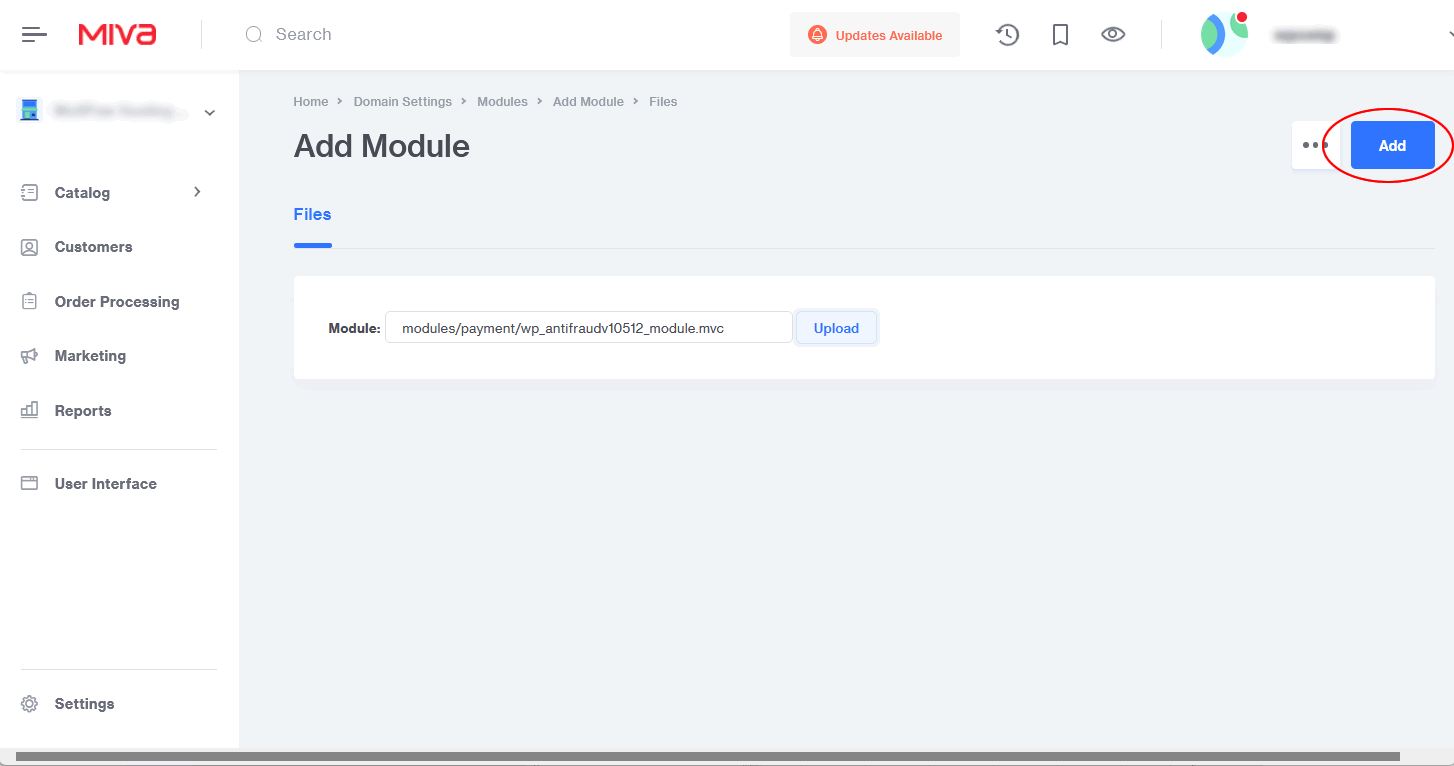Navigate to Domain Settings breadcrumb
This screenshot has width=1454, height=766.
[x=403, y=101]
